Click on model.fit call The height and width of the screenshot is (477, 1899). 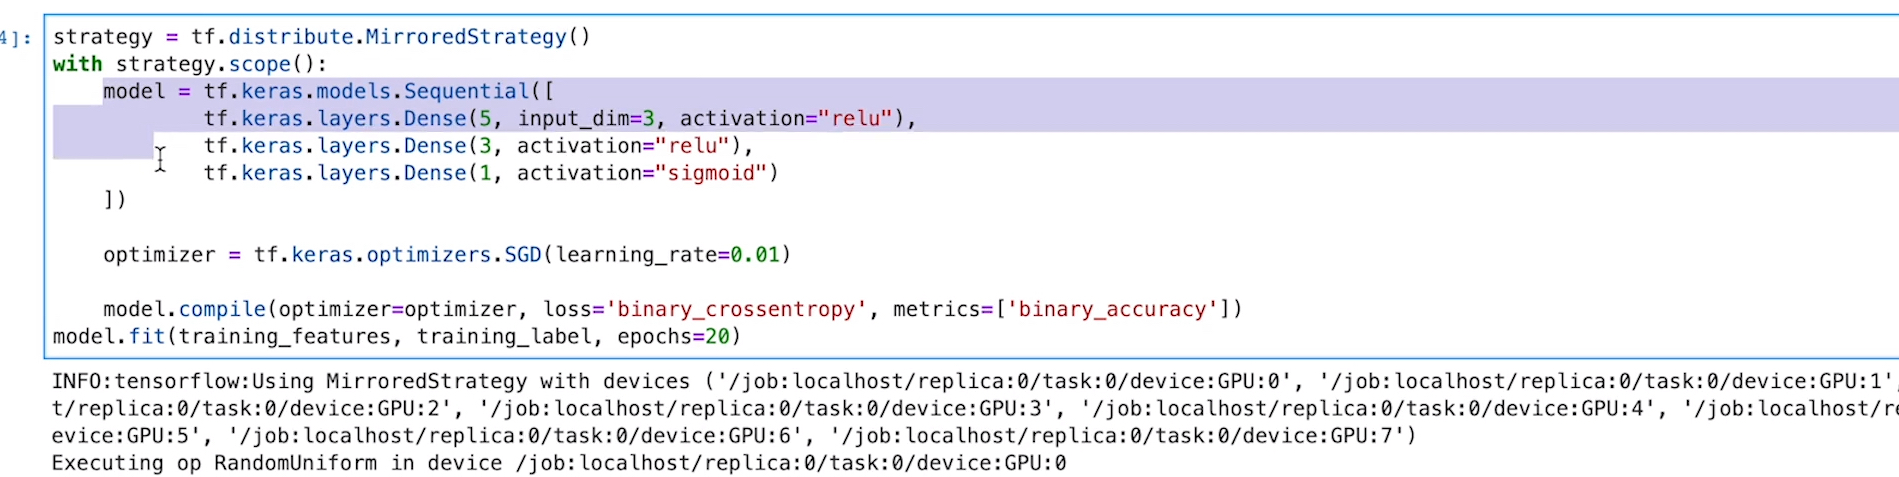(109, 337)
